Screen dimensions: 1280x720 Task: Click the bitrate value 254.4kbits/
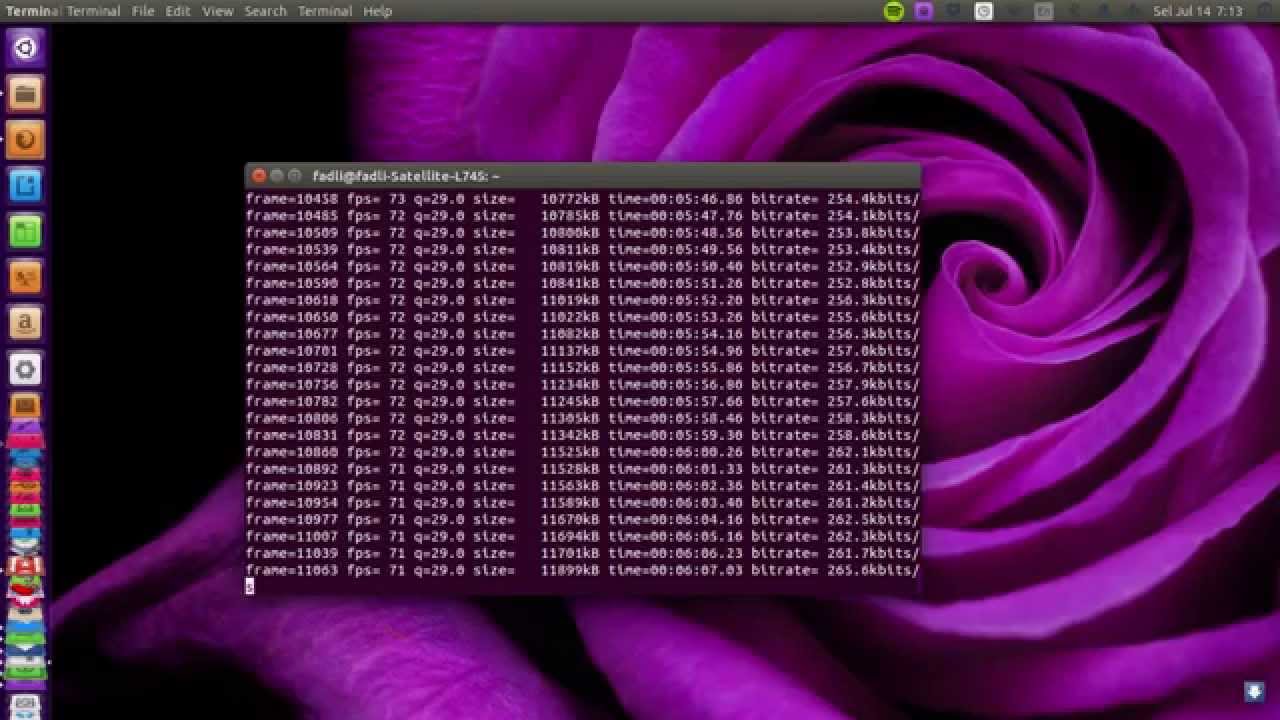pos(873,199)
